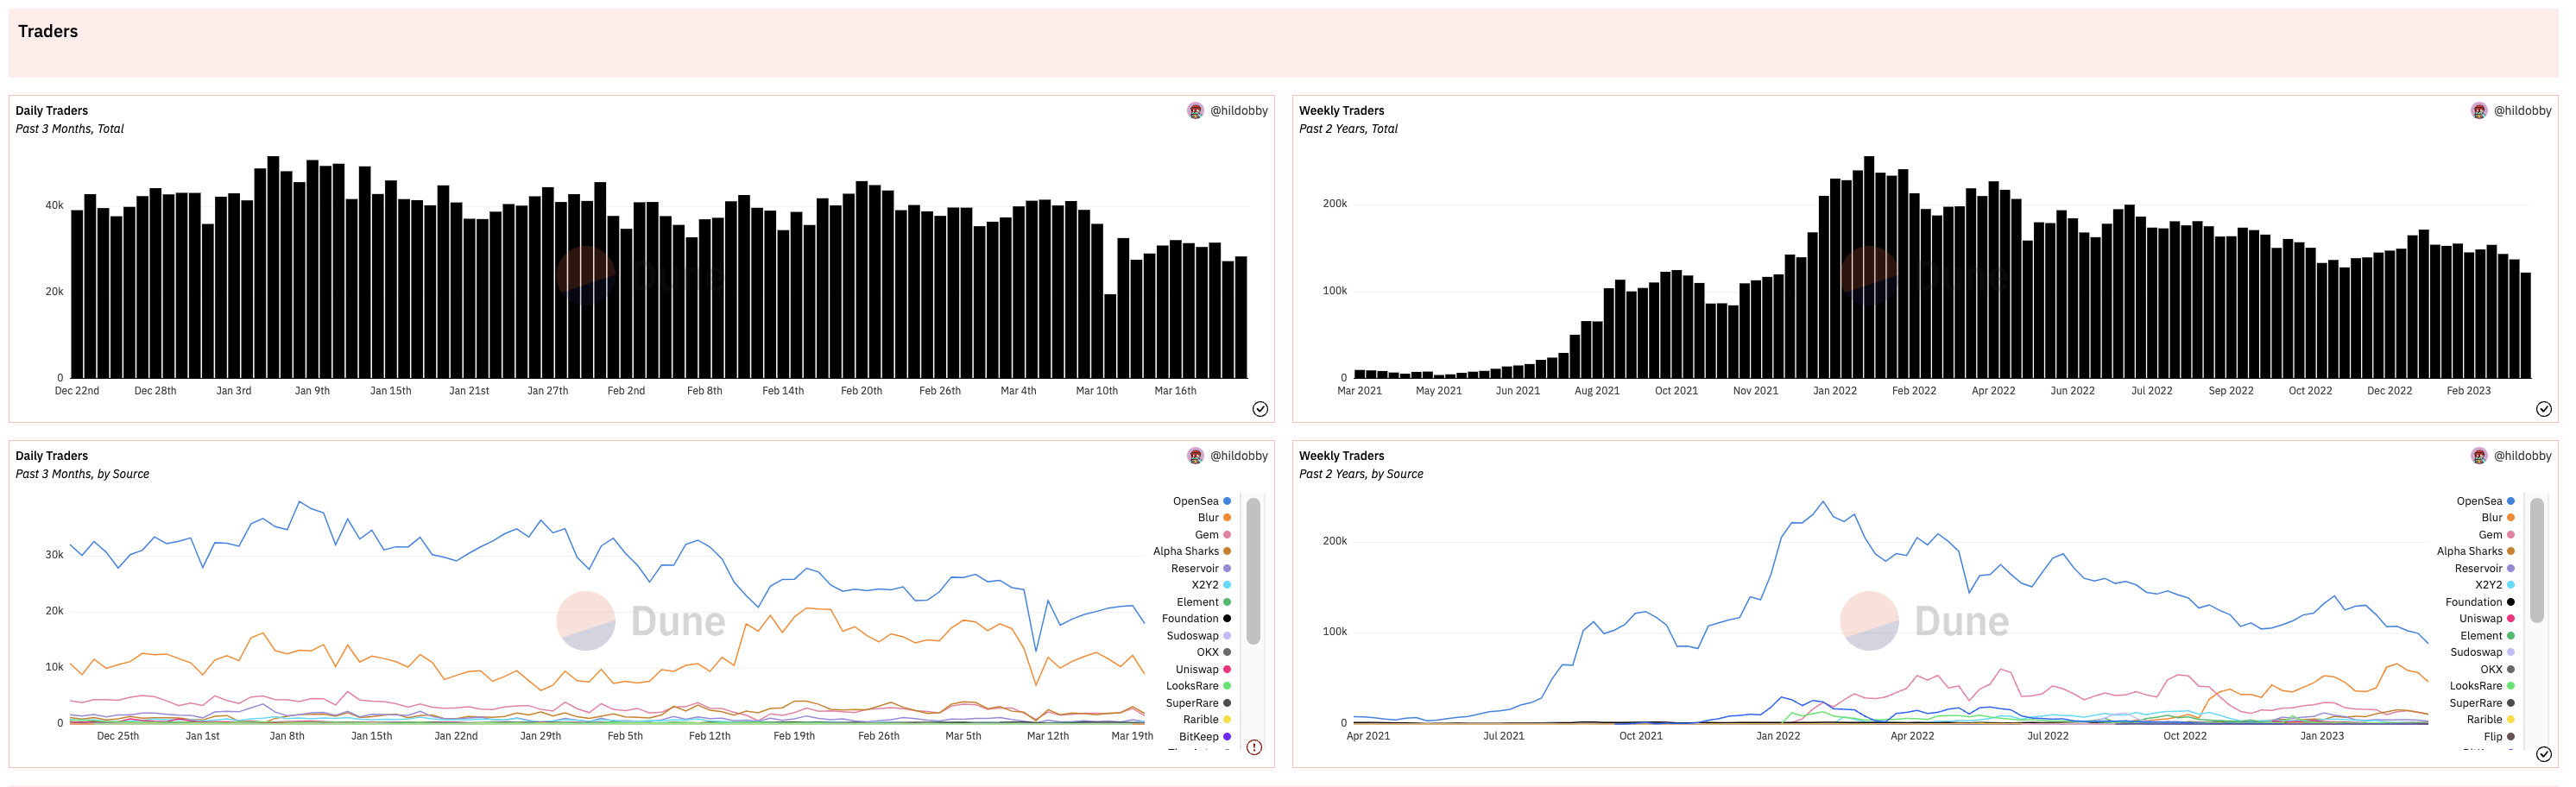Click hildobby avatar on Daily Traders by Source chart

1195,456
